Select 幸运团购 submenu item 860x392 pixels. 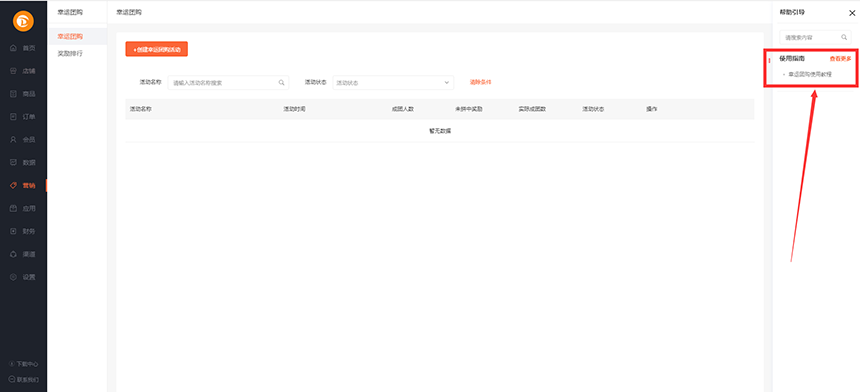pyautogui.click(x=77, y=36)
